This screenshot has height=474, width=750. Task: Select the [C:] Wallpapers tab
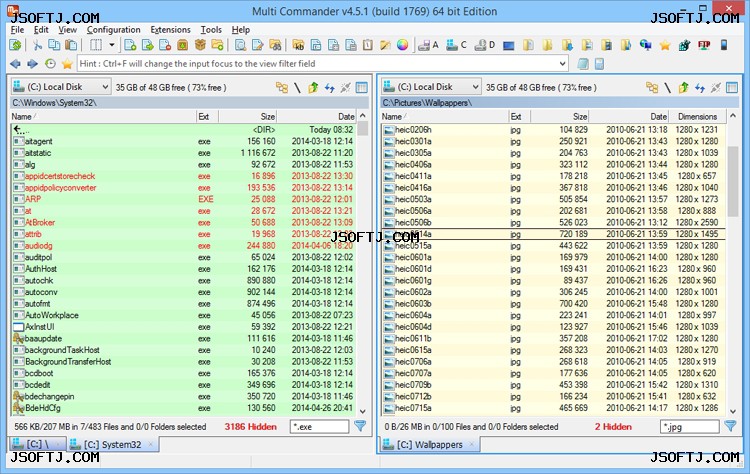coord(430,444)
